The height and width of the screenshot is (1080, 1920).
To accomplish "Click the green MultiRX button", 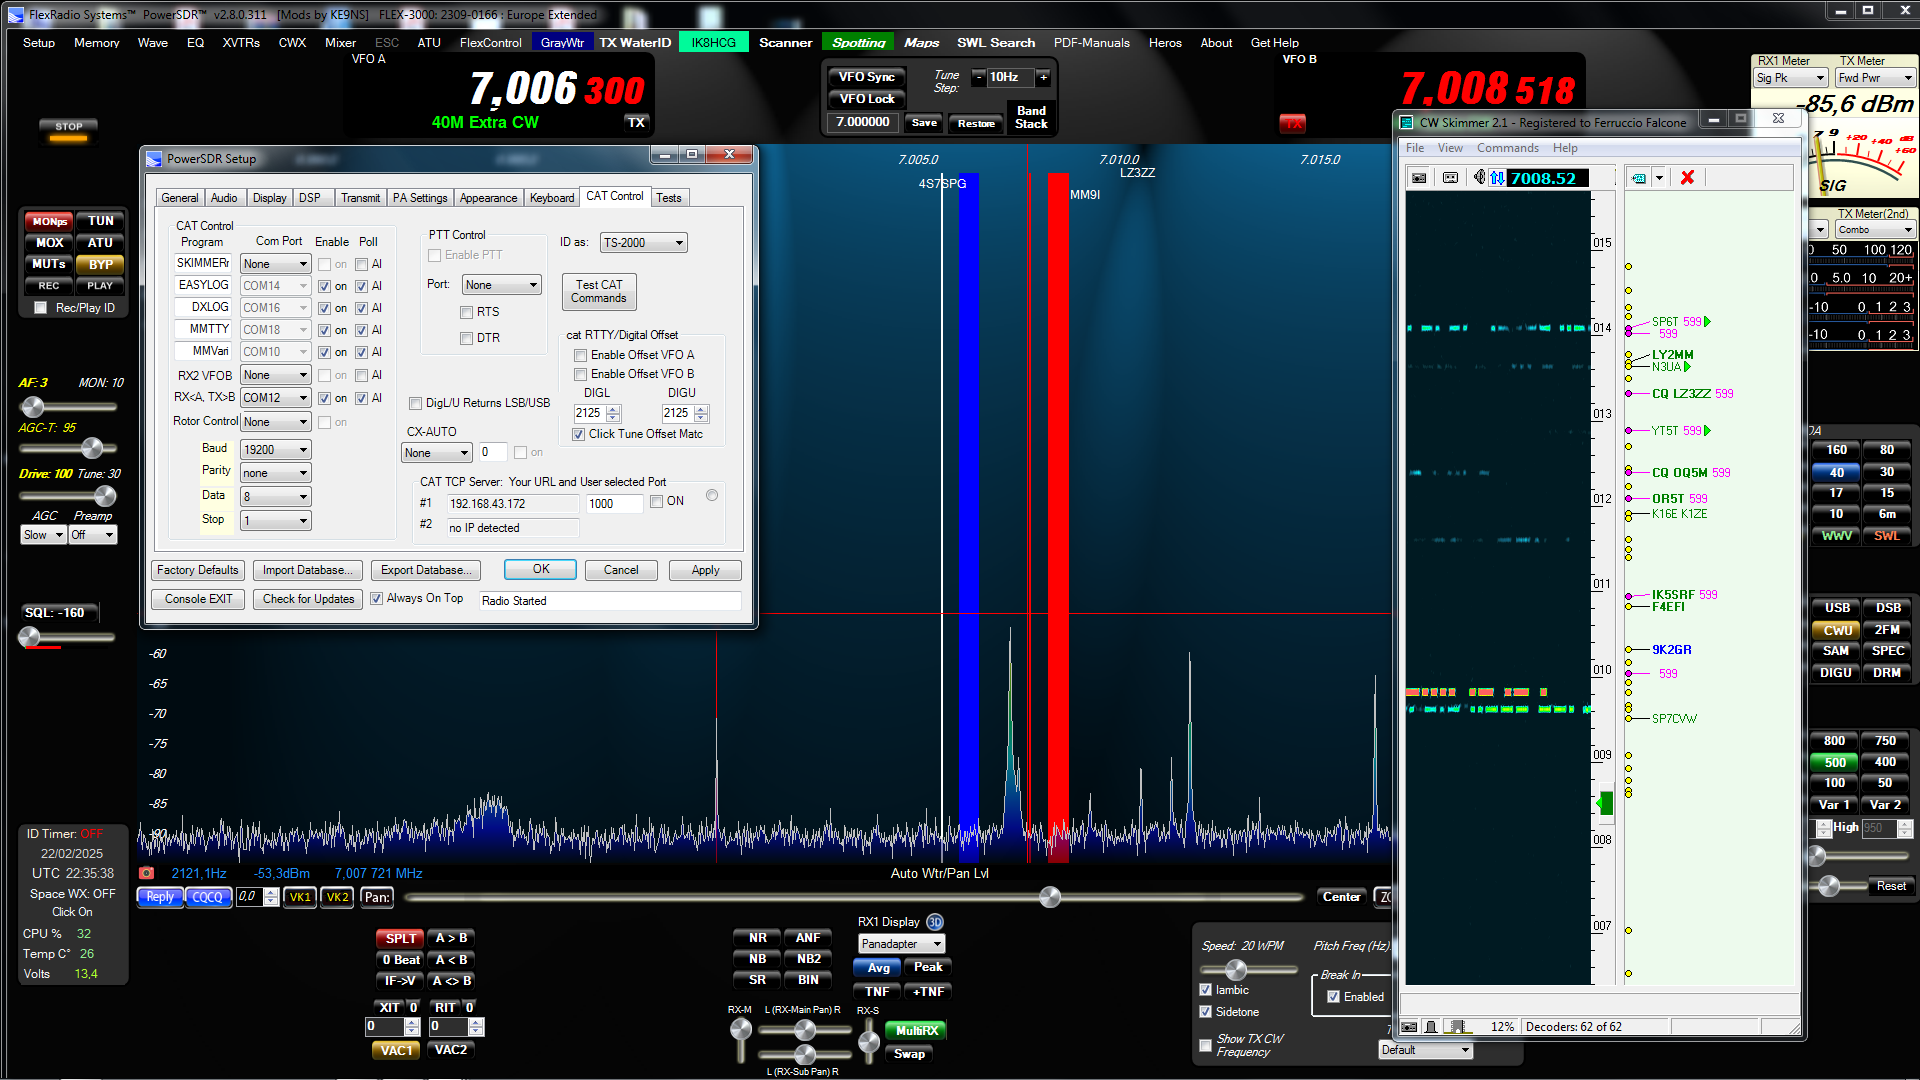I will [916, 1030].
